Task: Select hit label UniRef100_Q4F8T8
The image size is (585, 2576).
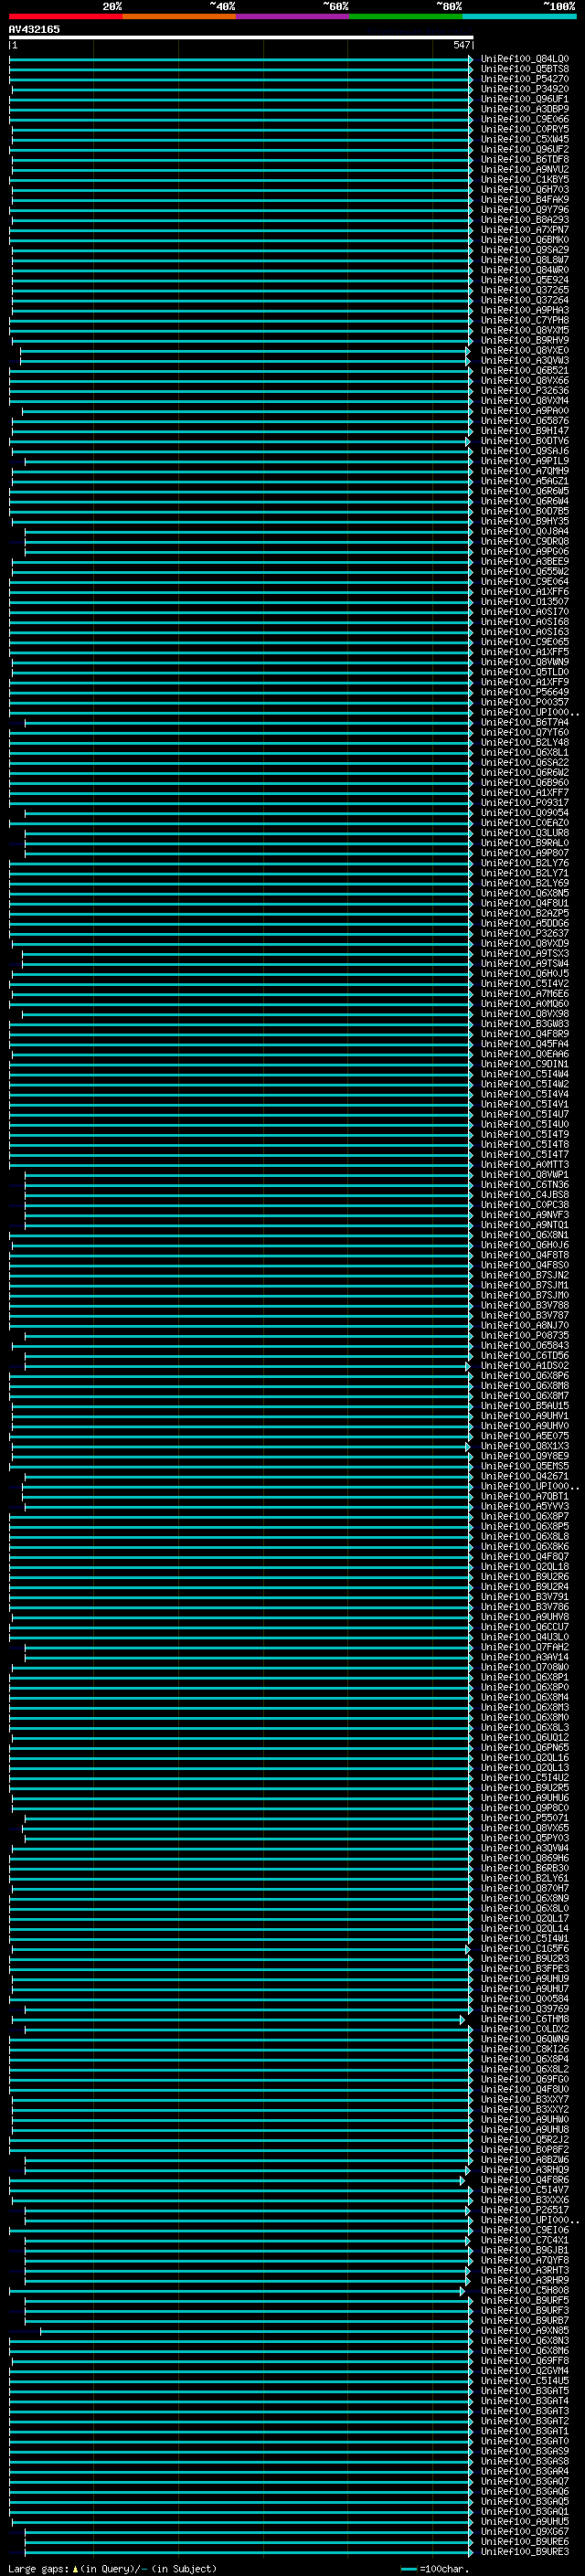Action: pyautogui.click(x=524, y=1255)
